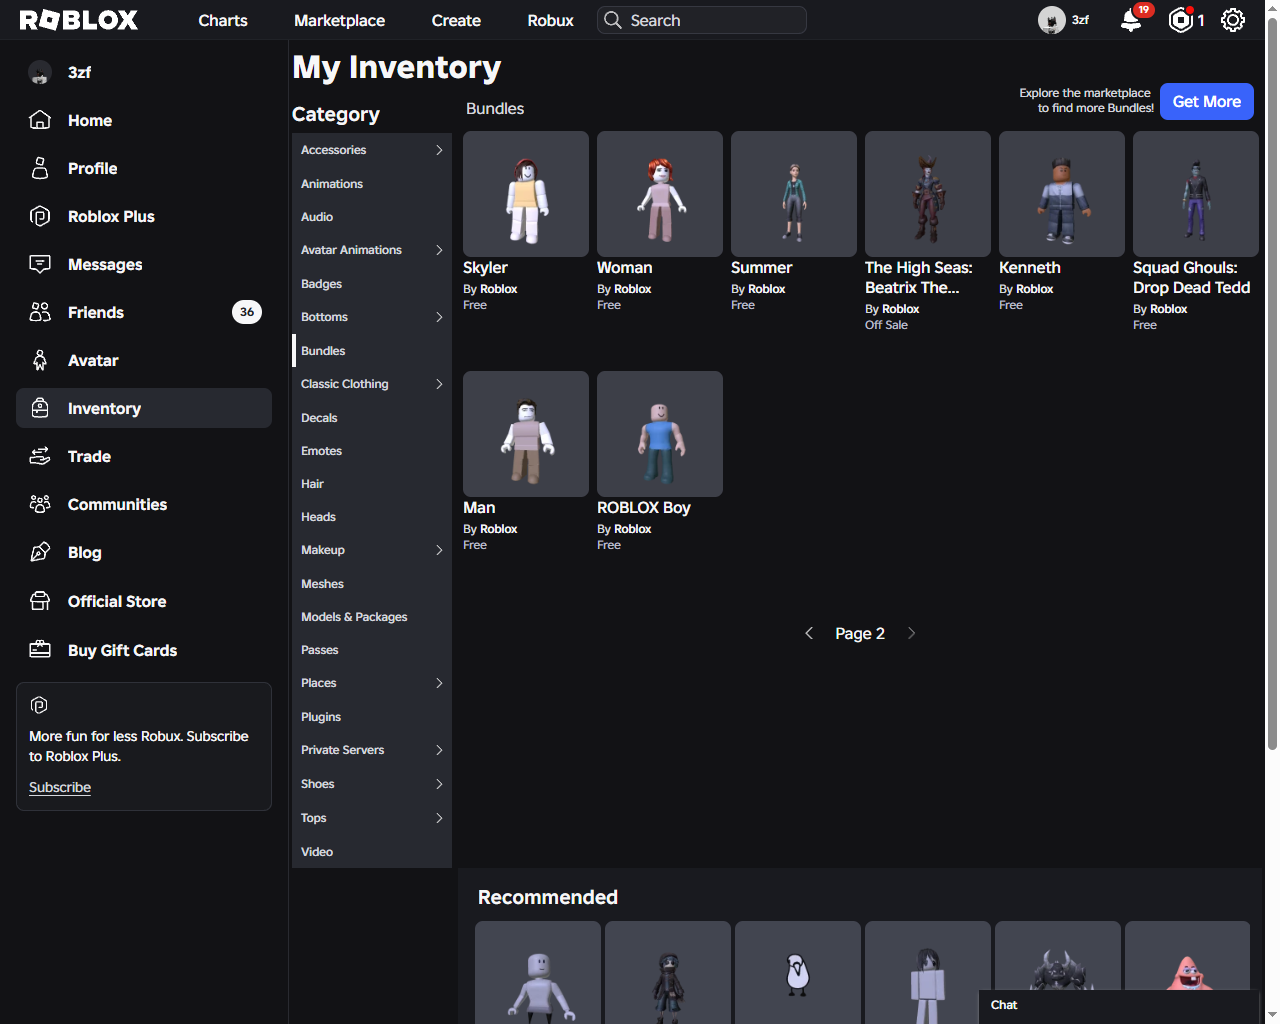Expand the Tops category
1280x1024 pixels.
point(439,818)
